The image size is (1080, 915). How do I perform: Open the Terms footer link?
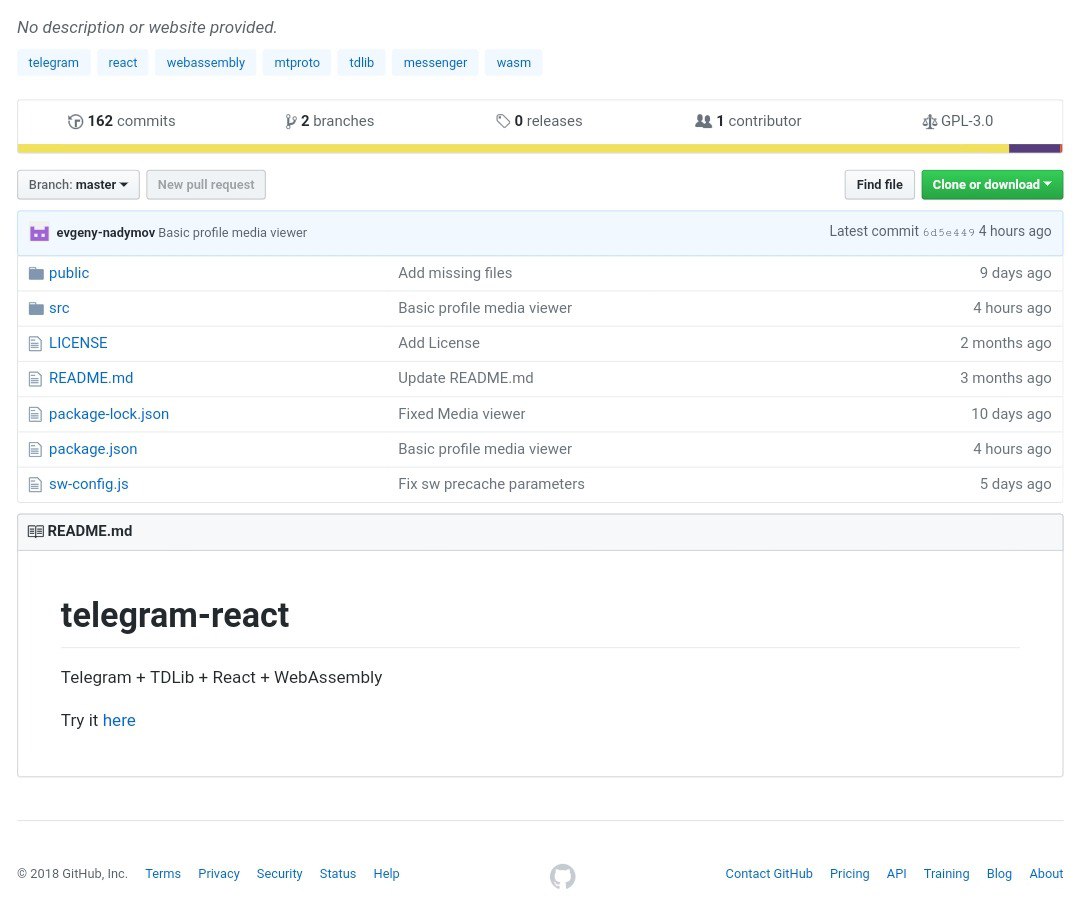tap(163, 874)
